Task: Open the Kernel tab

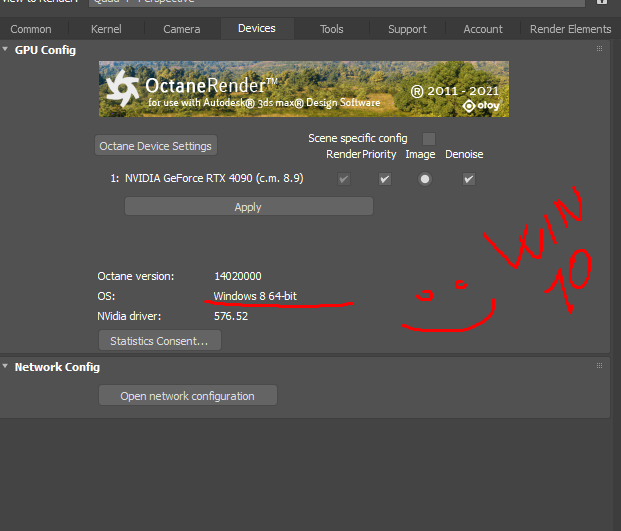Action: tap(106, 29)
